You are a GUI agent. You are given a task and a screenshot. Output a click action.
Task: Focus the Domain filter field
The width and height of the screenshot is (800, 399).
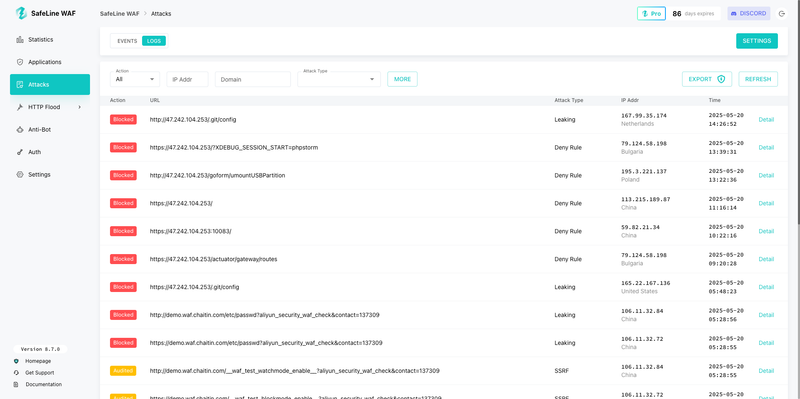(253, 79)
